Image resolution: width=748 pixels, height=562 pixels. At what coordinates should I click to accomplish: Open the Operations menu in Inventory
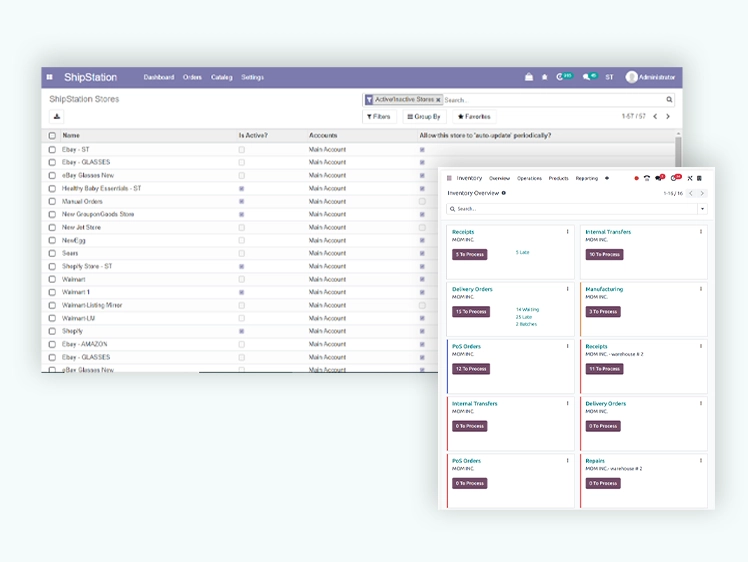[529, 178]
